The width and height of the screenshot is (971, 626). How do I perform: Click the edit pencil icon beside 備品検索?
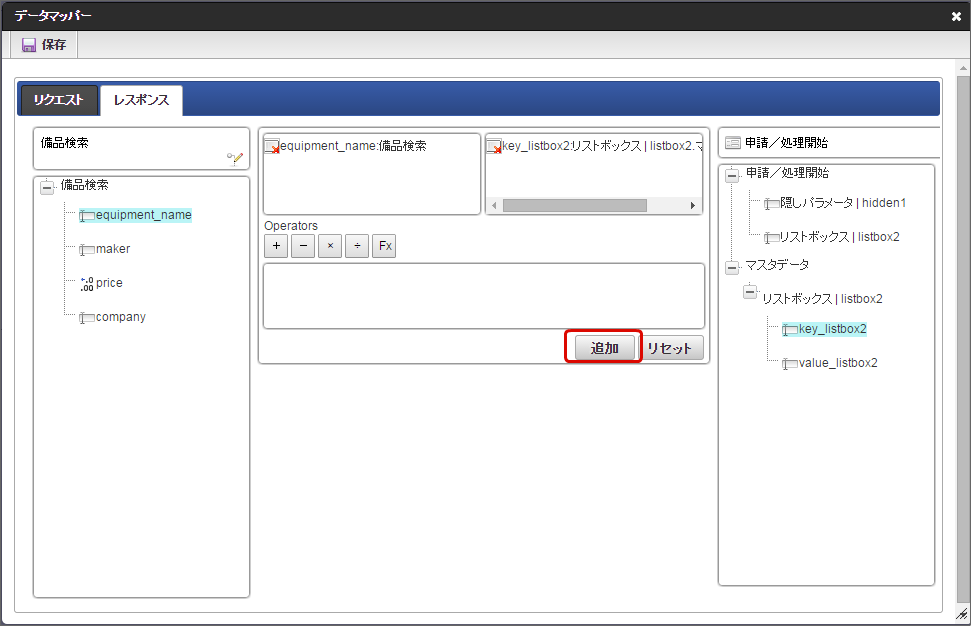tap(235, 159)
